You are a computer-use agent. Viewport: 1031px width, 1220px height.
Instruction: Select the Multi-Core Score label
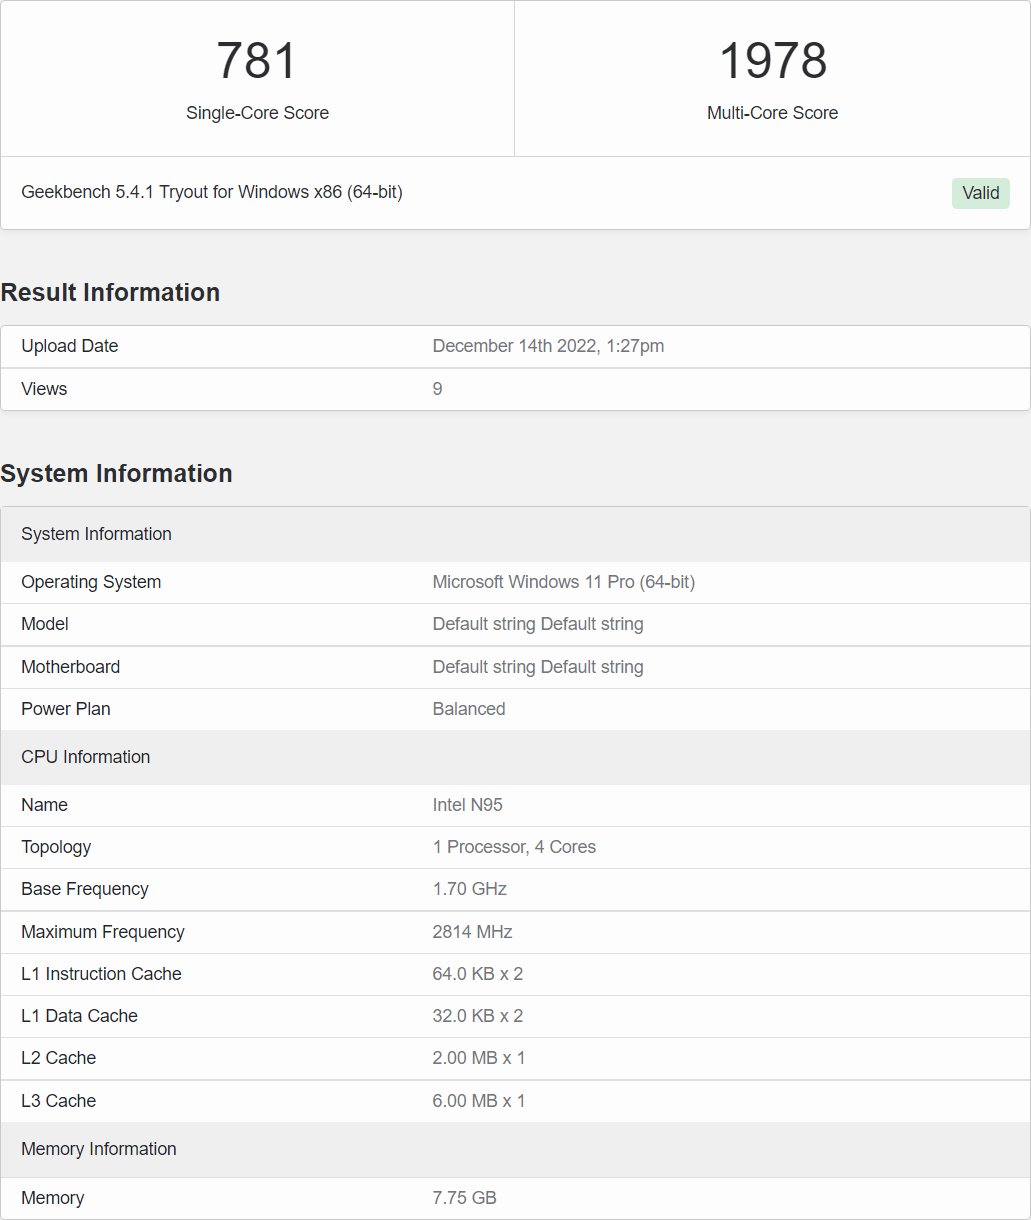pyautogui.click(x=772, y=113)
